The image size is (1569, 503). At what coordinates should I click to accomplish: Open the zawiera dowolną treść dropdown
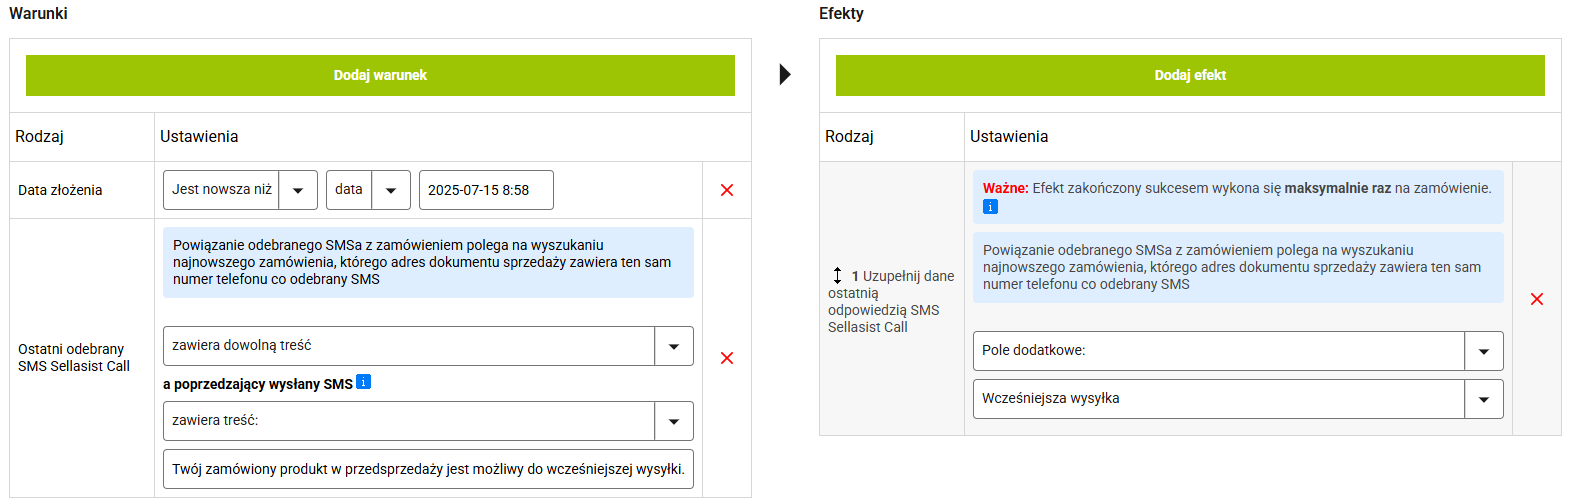coord(428,346)
